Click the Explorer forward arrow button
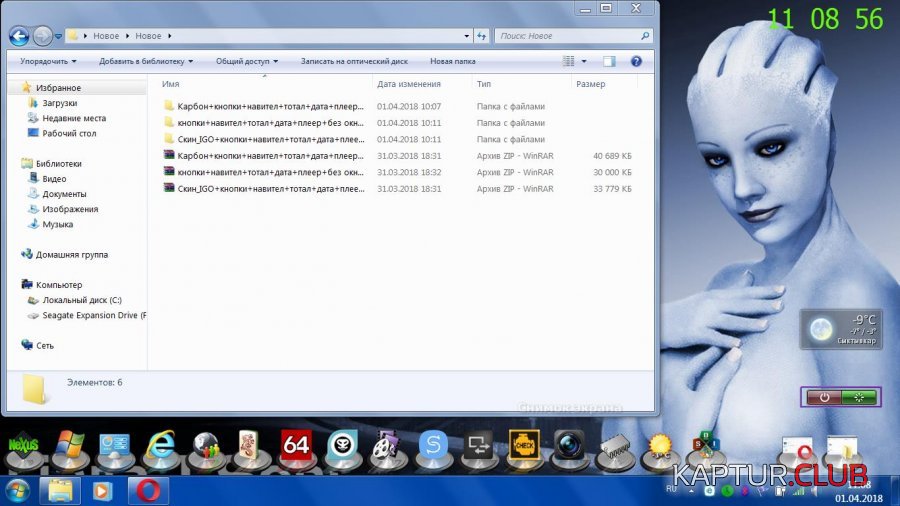 coord(42,36)
